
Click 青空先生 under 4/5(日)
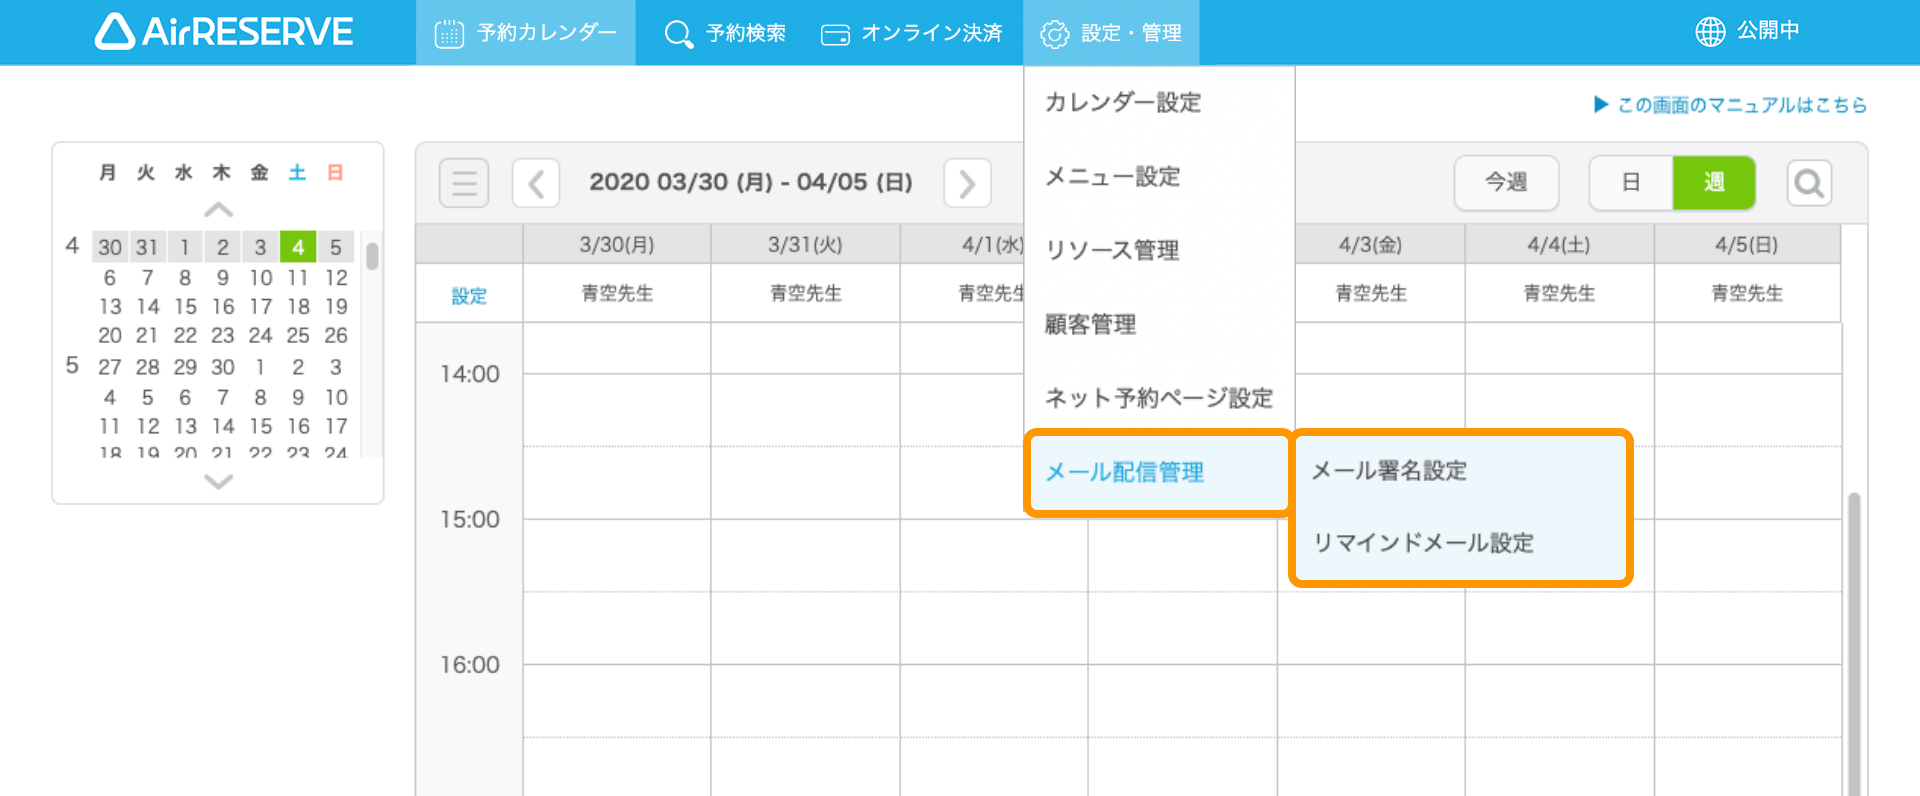[x=1747, y=293]
